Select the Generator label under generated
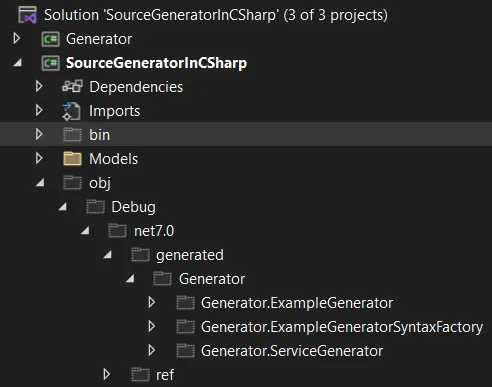492x387 pixels. pyautogui.click(x=212, y=279)
